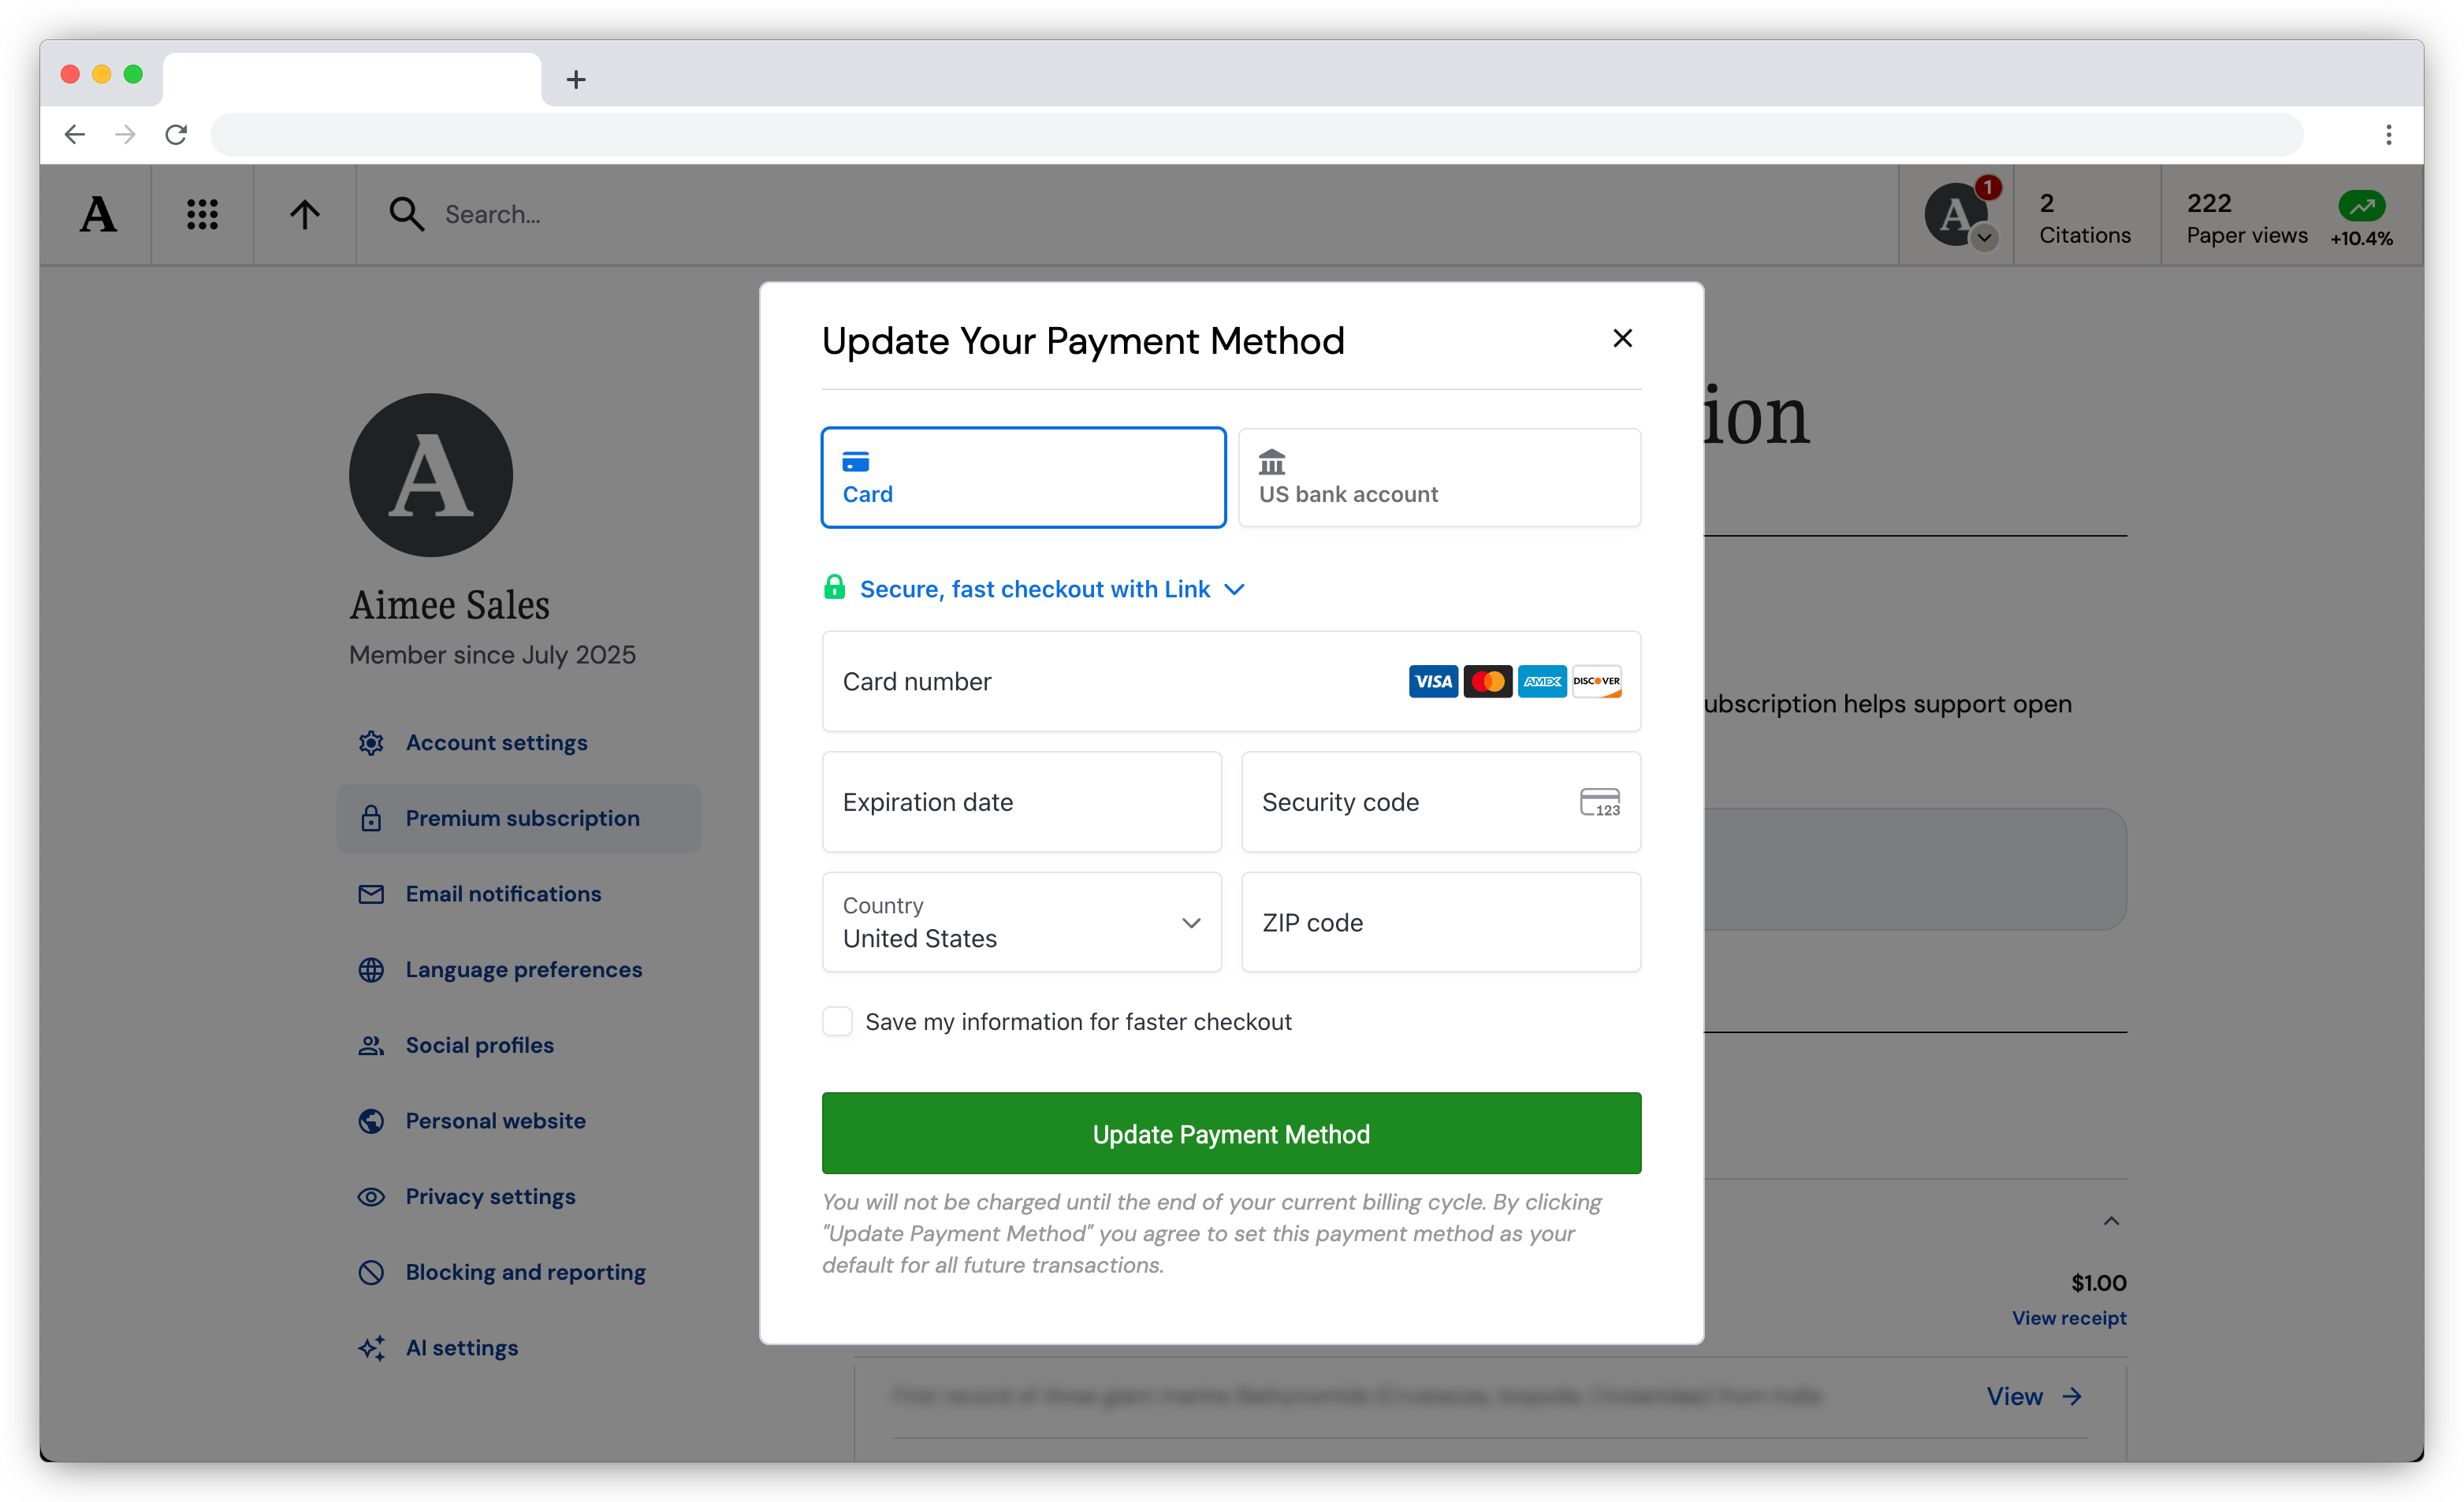Click the security code 123 card icon

click(1600, 802)
